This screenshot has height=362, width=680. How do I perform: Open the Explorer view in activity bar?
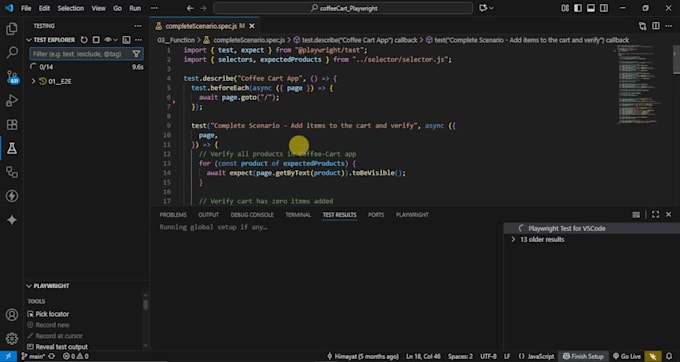[12, 29]
